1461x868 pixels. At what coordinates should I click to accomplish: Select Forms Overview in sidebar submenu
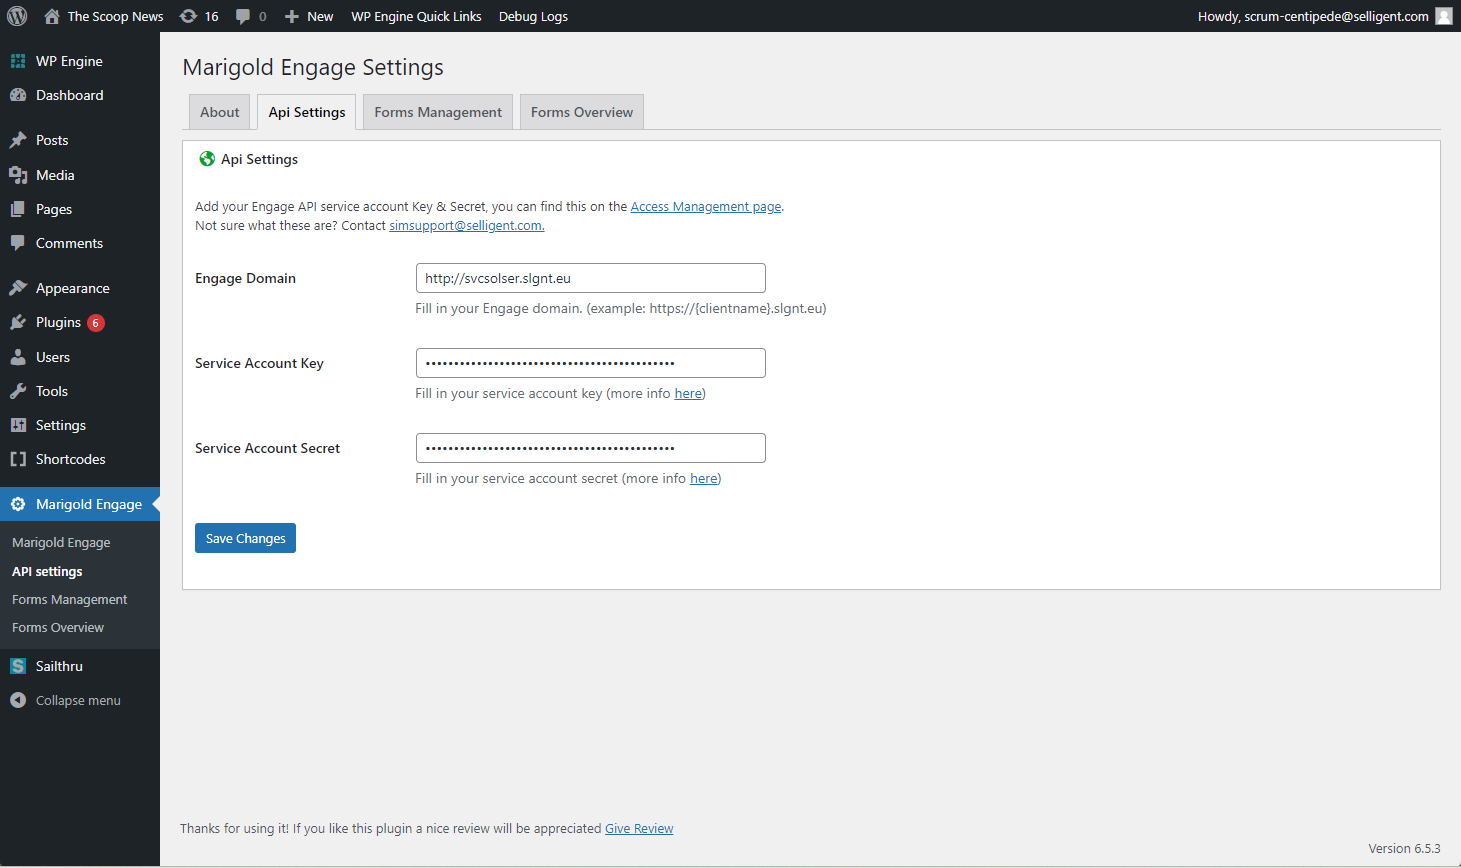point(58,628)
